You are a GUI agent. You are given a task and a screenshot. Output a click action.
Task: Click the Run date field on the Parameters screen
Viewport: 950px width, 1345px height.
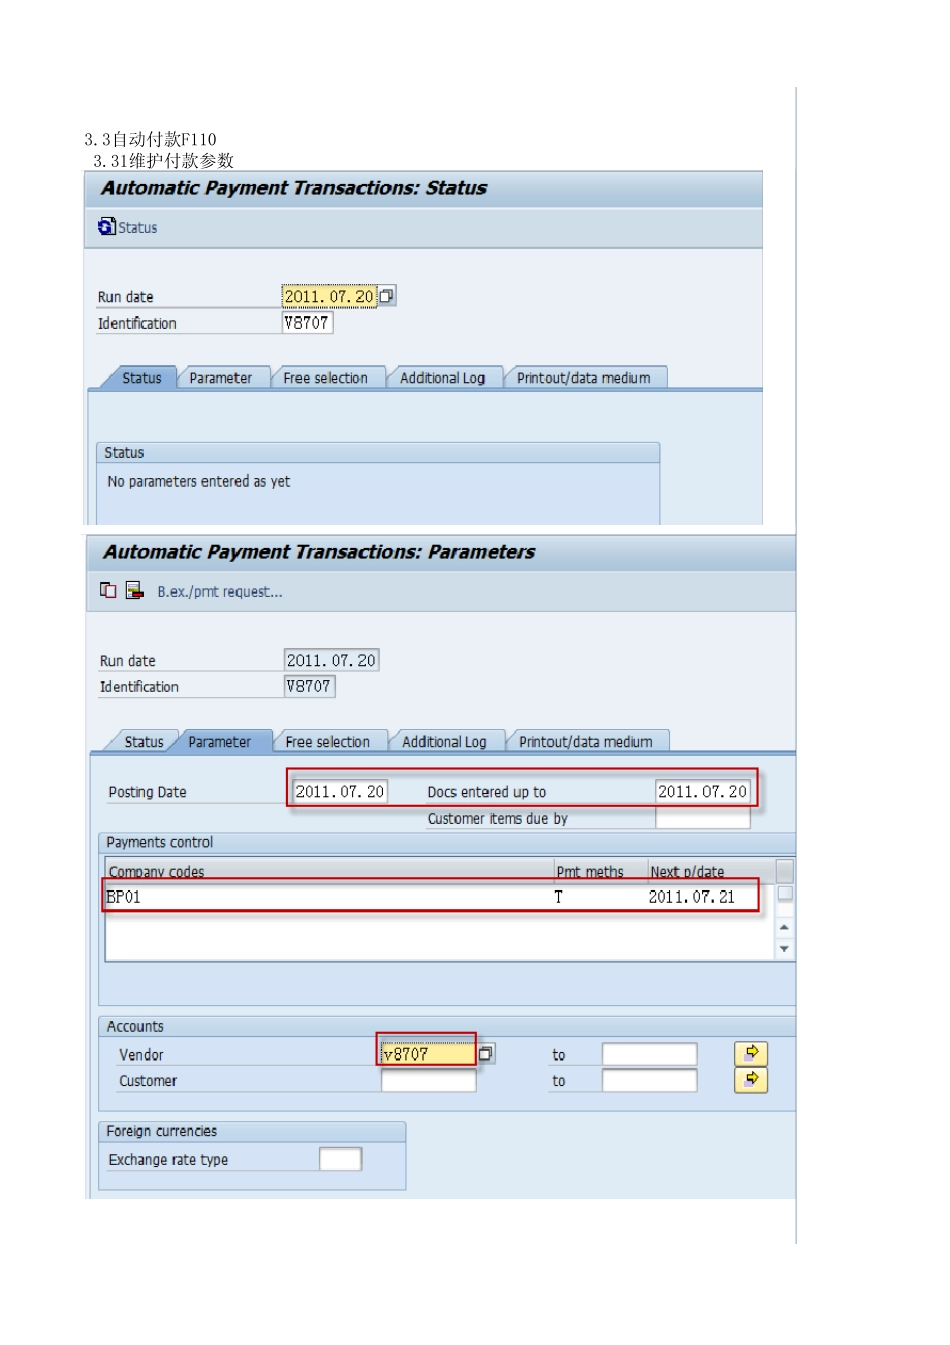tap(331, 660)
